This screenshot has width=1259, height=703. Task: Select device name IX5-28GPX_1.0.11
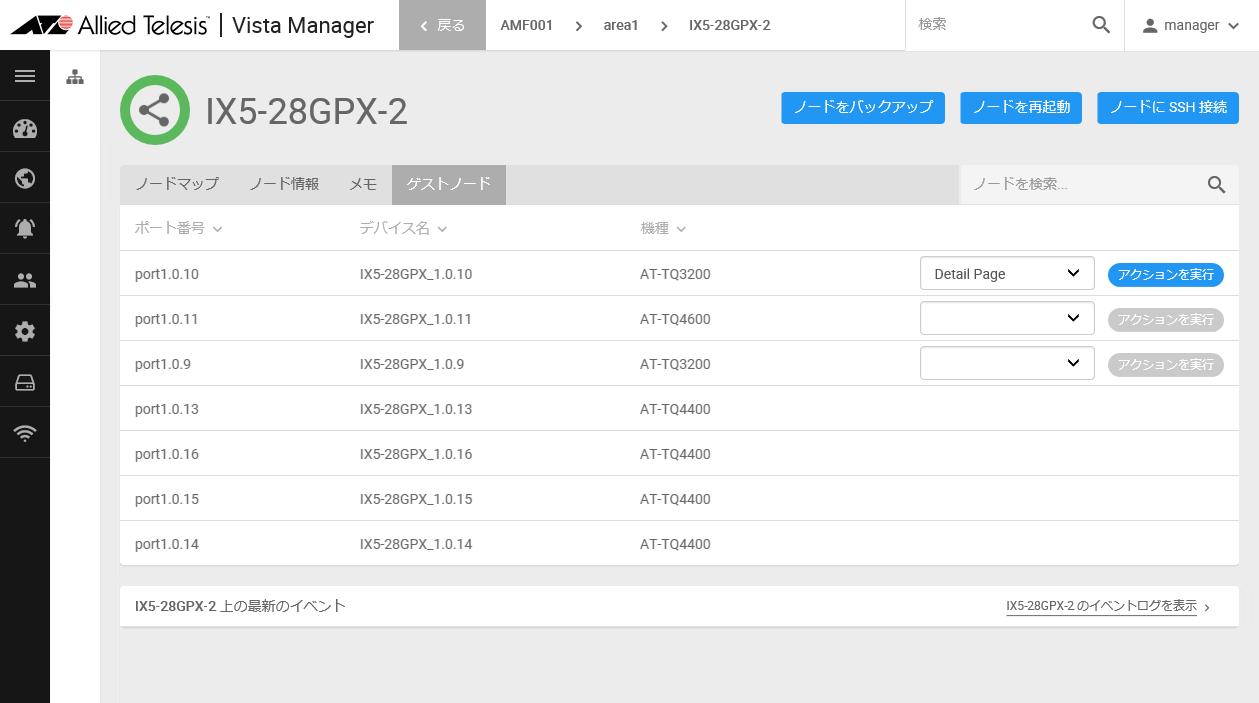(x=416, y=319)
